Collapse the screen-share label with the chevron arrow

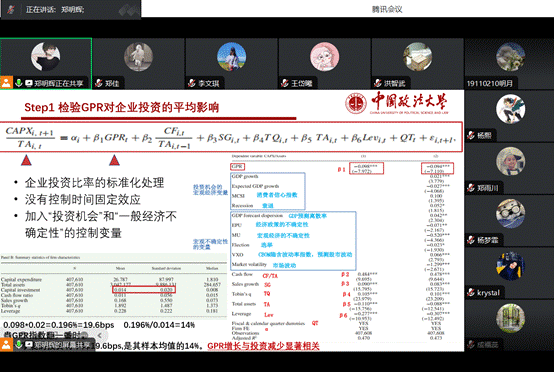tap(100, 335)
